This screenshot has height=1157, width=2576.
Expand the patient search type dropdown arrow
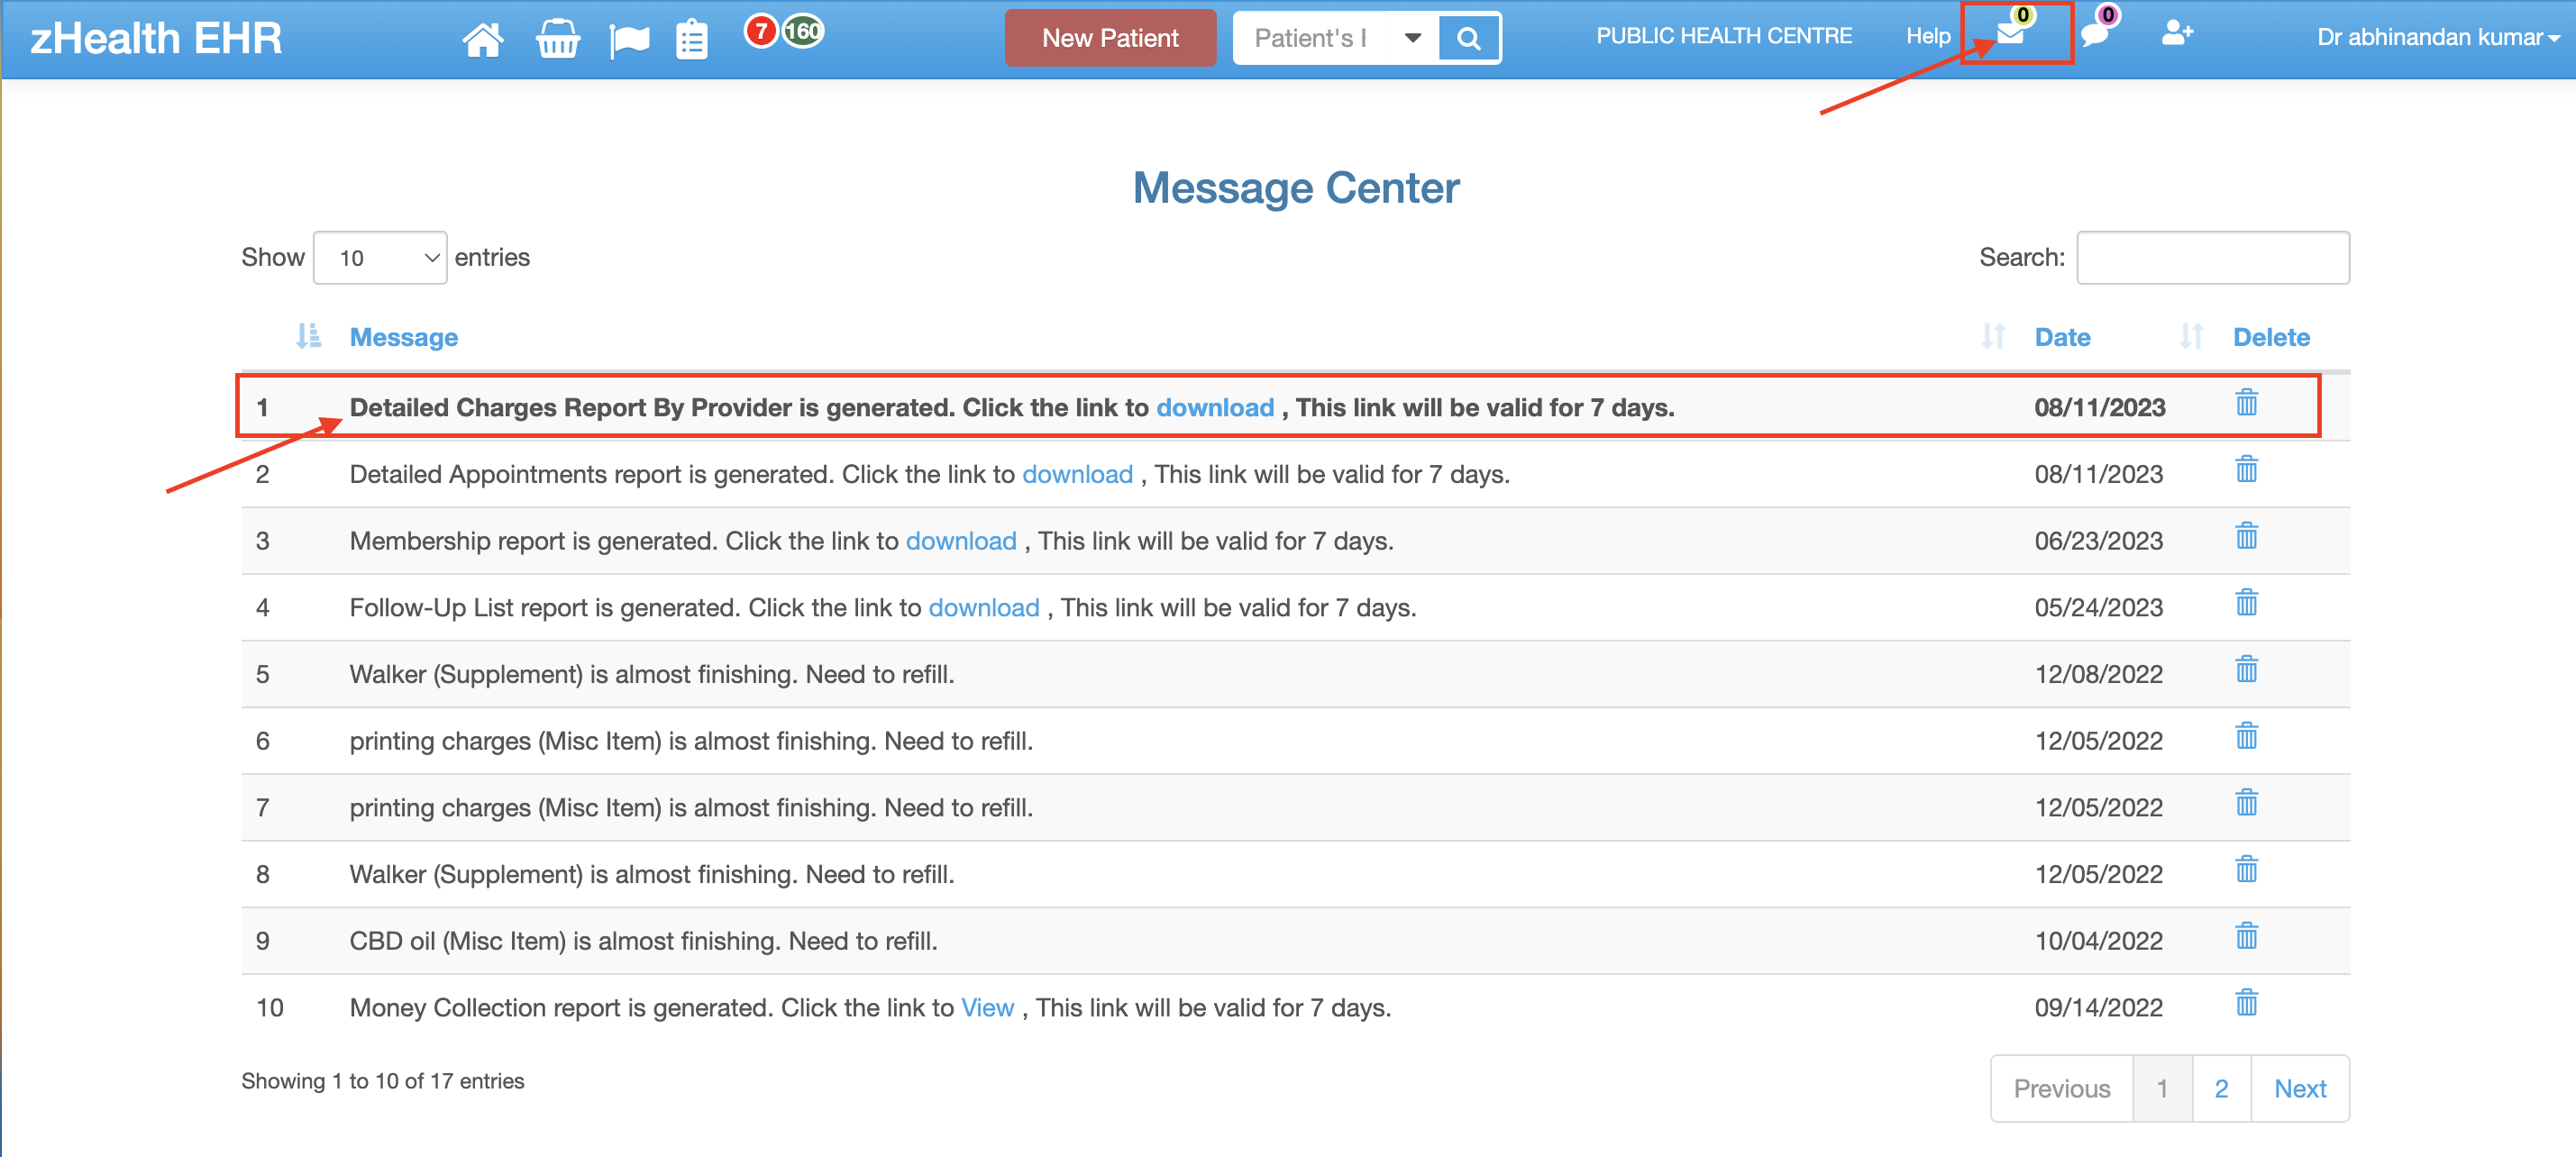[1413, 38]
